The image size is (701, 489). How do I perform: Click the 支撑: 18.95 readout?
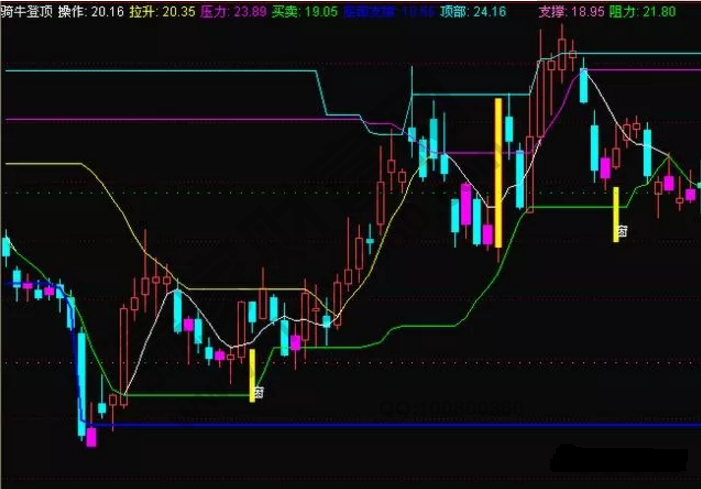pos(571,11)
